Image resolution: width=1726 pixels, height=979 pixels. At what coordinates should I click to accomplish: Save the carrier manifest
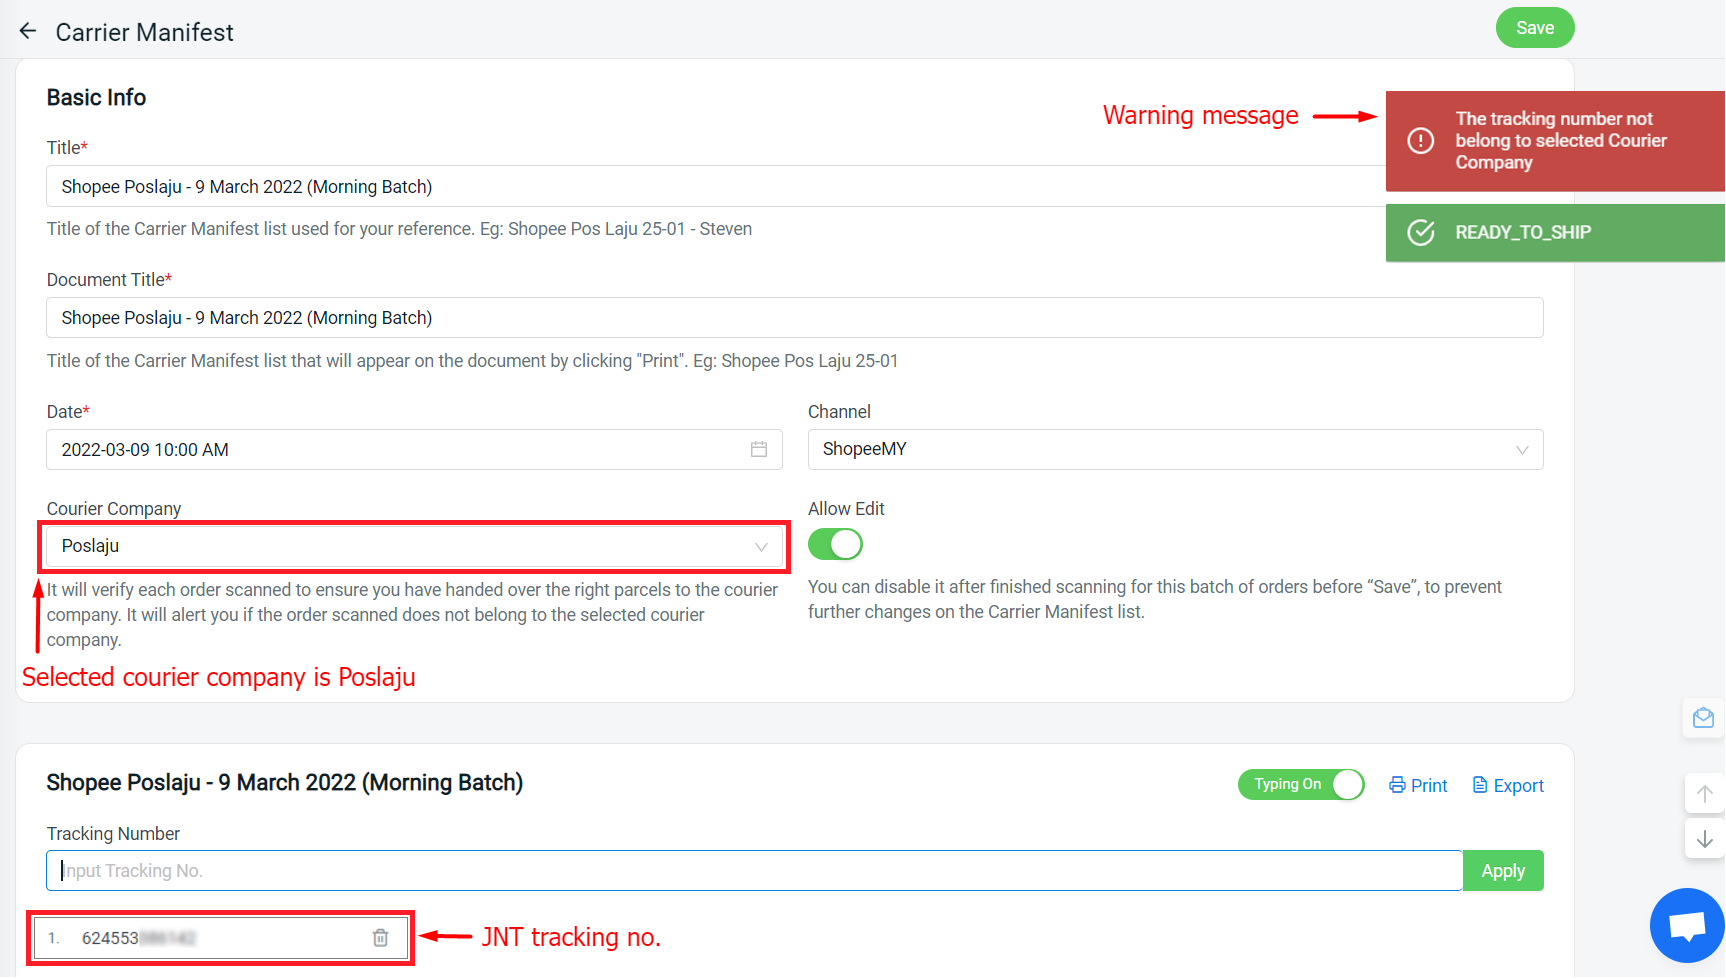point(1535,28)
